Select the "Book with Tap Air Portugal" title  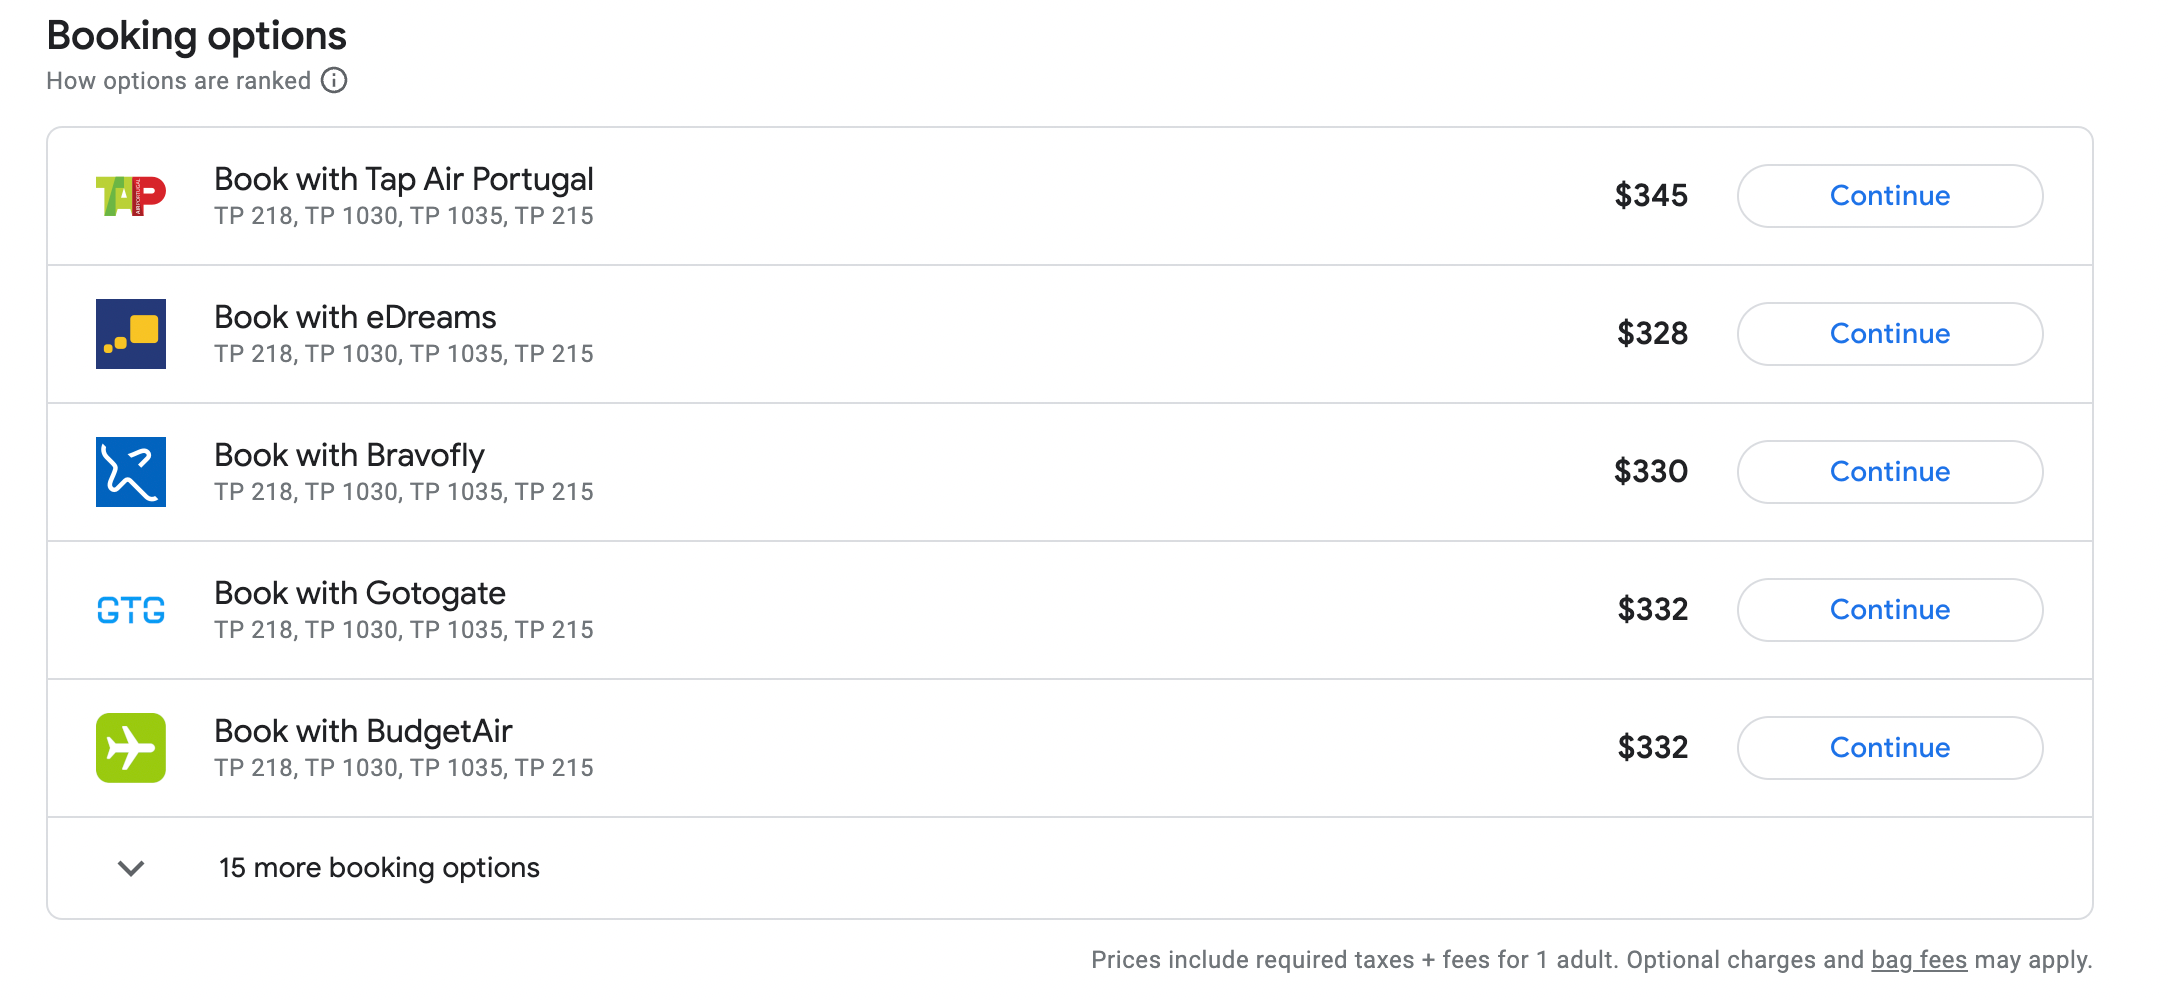click(403, 179)
